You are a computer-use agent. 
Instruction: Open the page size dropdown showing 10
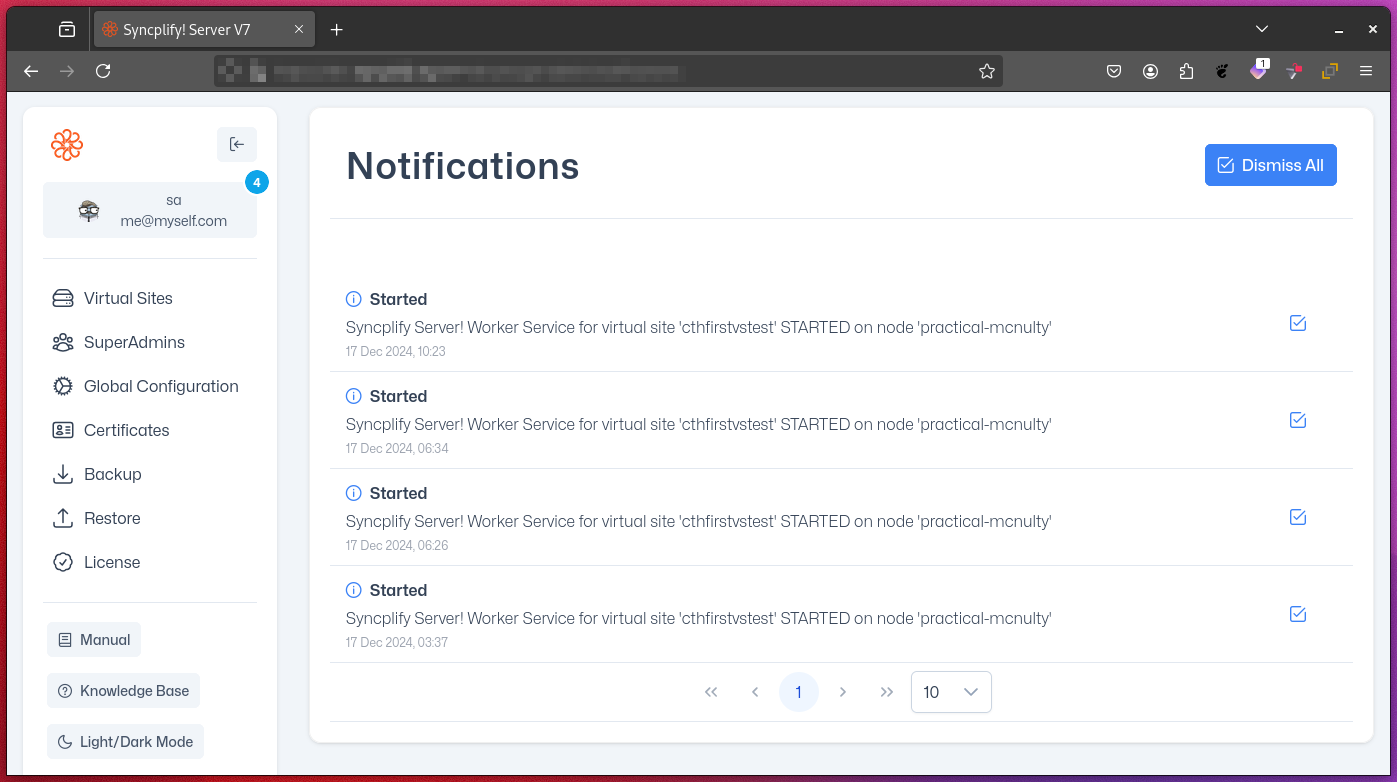[x=950, y=691]
